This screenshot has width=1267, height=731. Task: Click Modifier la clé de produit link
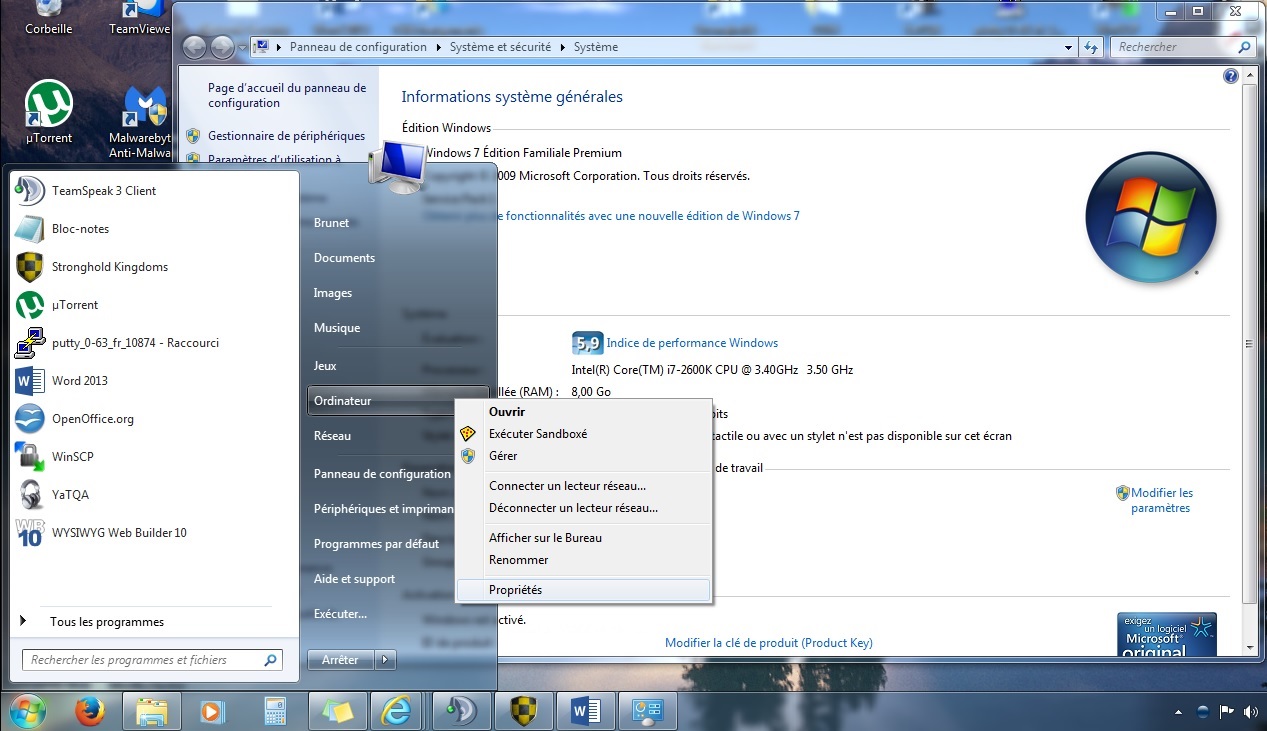pyautogui.click(x=768, y=643)
